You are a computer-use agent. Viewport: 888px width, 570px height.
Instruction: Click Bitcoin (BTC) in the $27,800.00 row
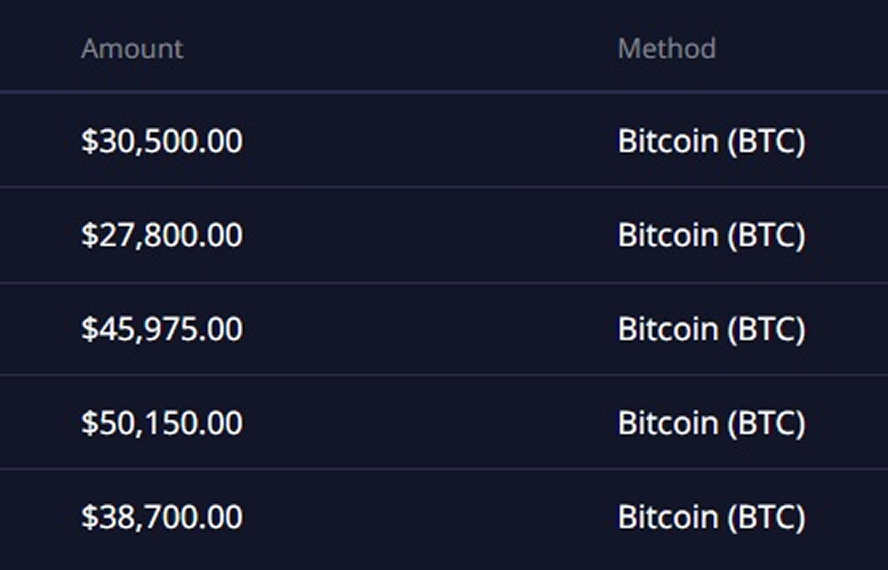click(711, 235)
